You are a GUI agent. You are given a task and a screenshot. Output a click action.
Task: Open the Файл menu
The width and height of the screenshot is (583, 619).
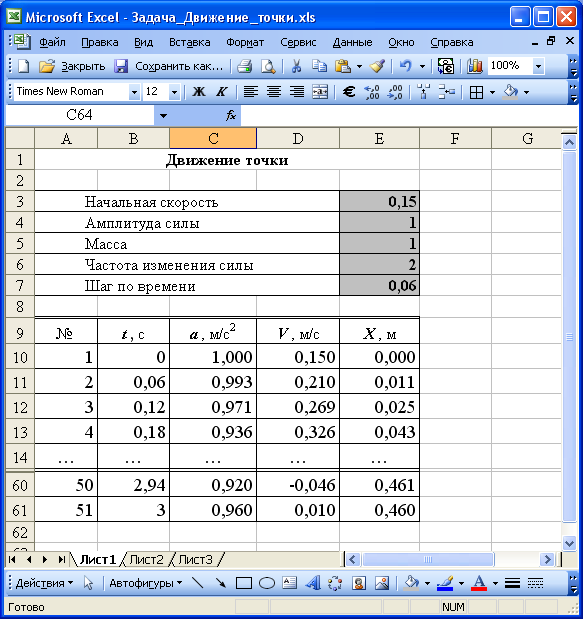tap(52, 42)
